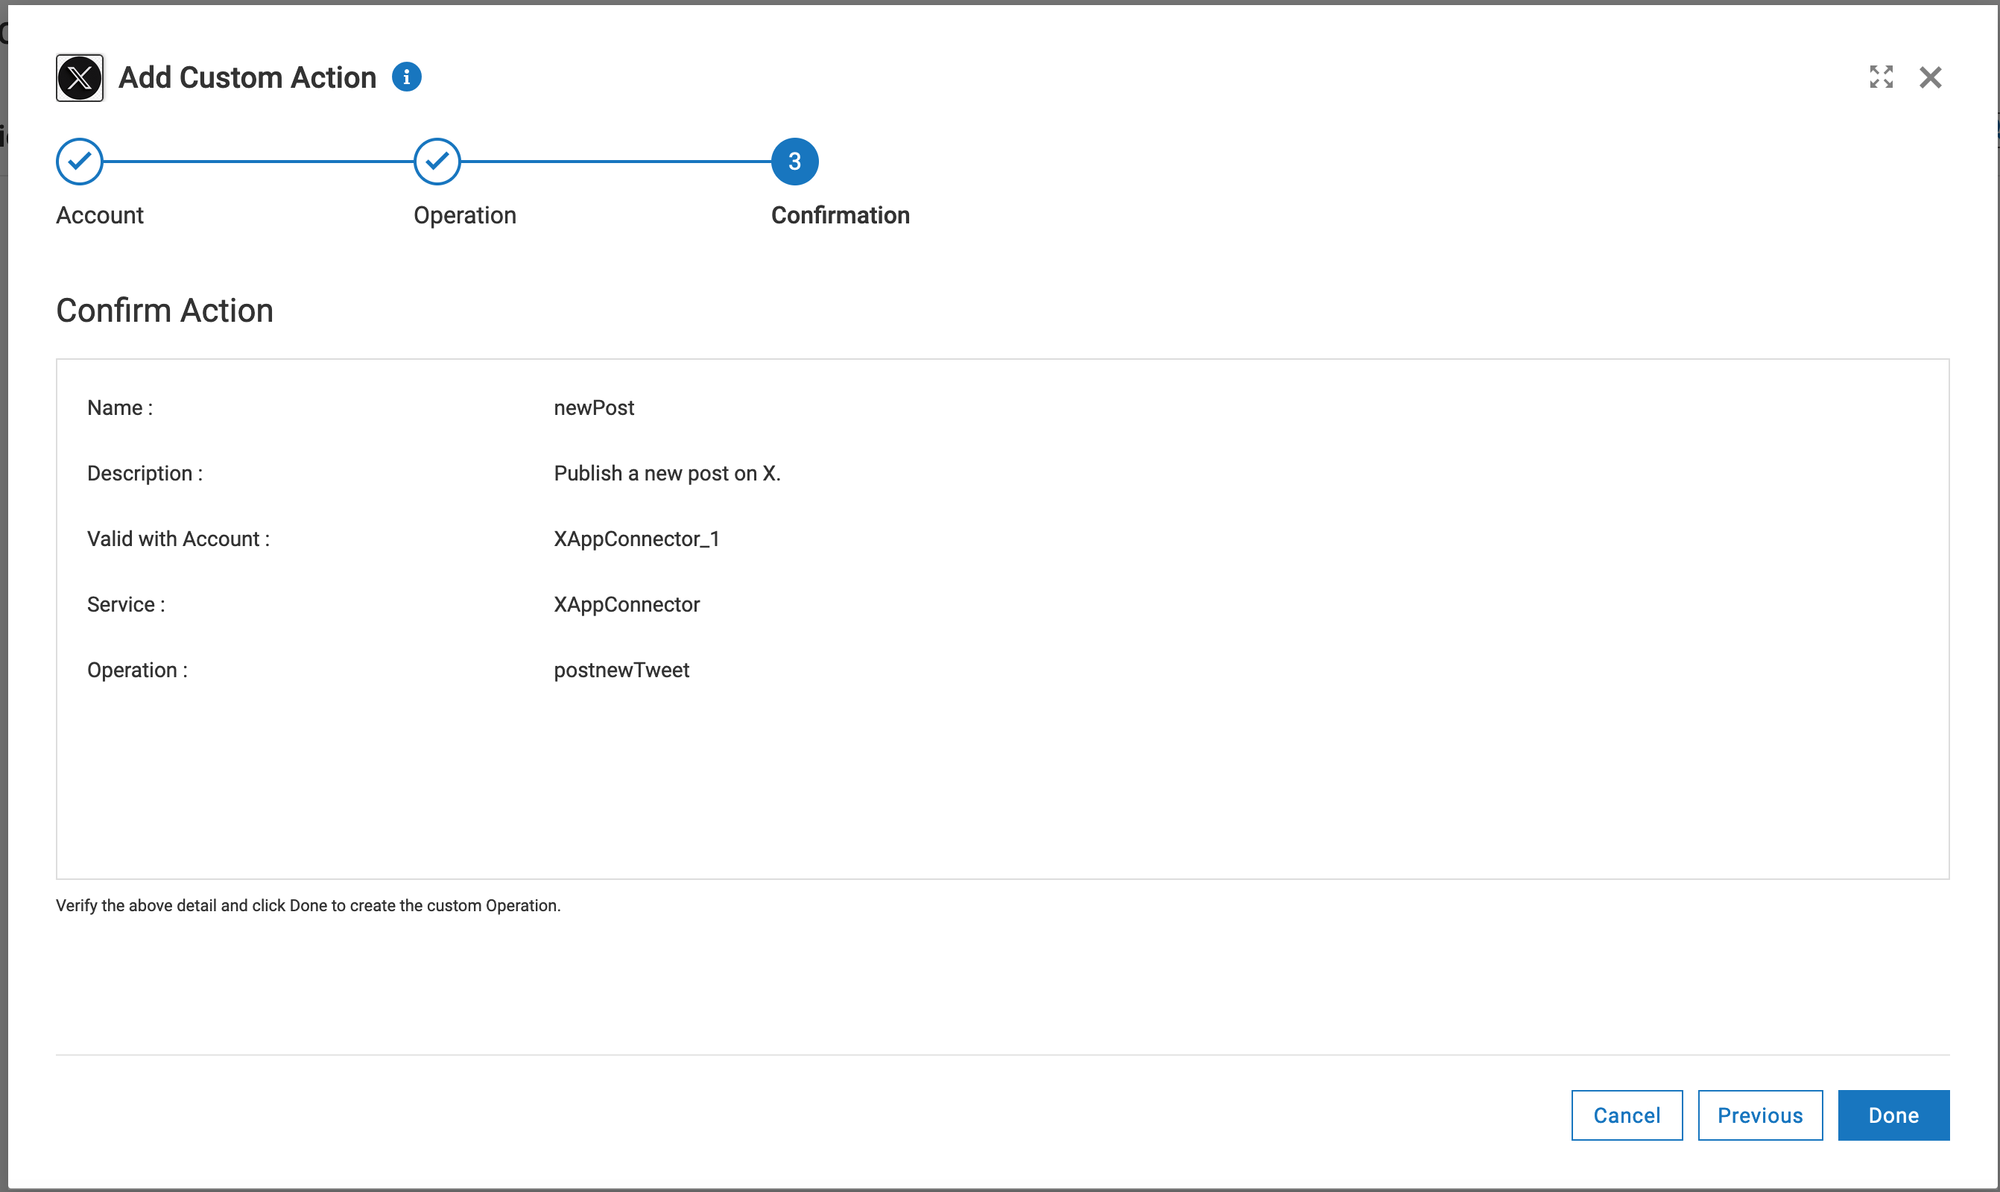This screenshot has width=2000, height=1192.
Task: Click the Operation step label
Action: point(465,215)
